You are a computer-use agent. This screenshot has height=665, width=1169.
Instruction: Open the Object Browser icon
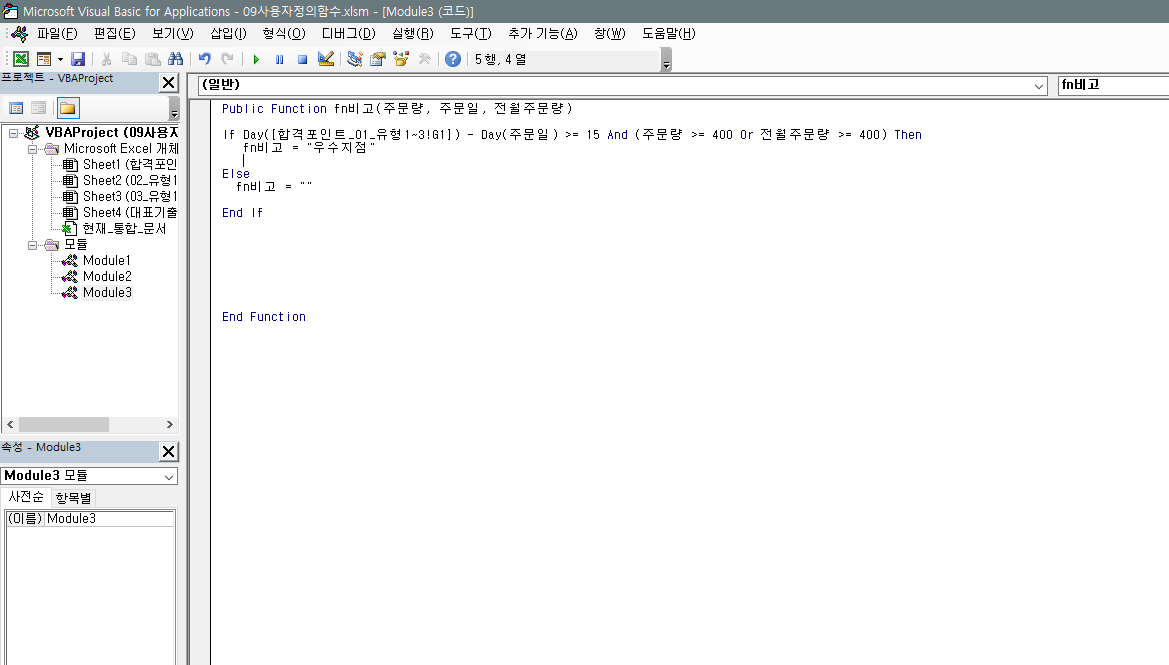[x=401, y=59]
